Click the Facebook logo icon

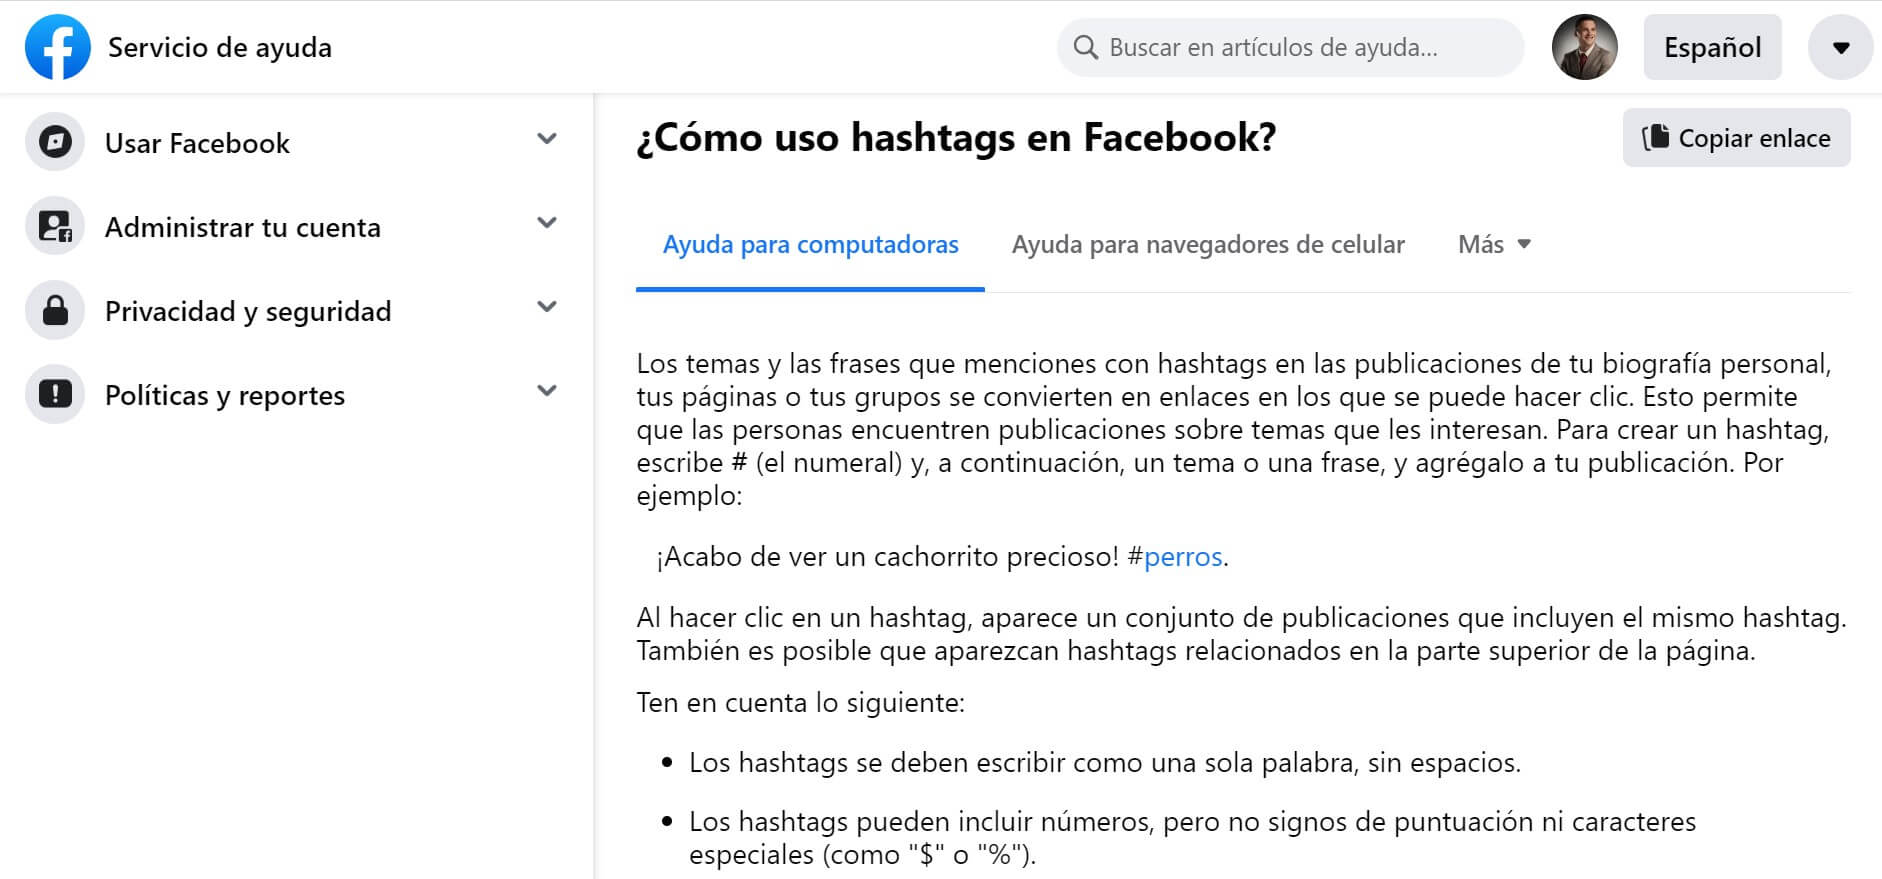click(x=57, y=47)
